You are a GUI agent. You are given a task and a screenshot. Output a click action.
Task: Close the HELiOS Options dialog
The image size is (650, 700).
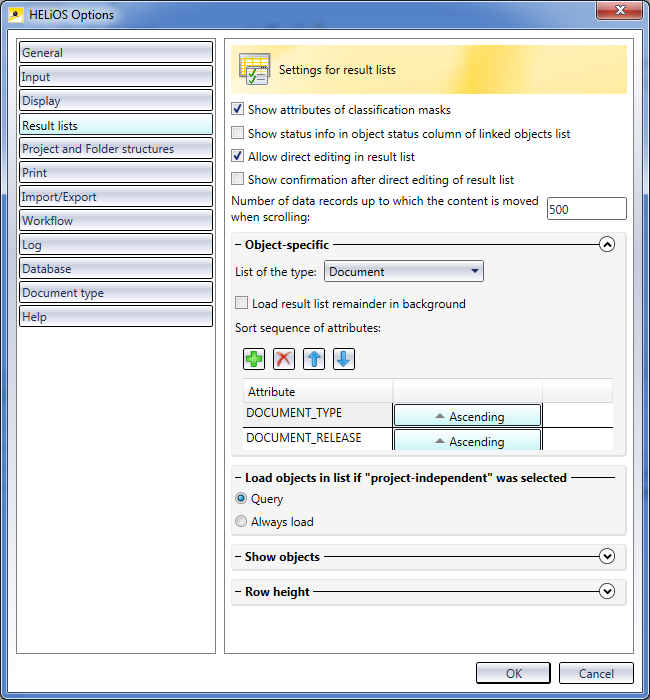coord(620,10)
